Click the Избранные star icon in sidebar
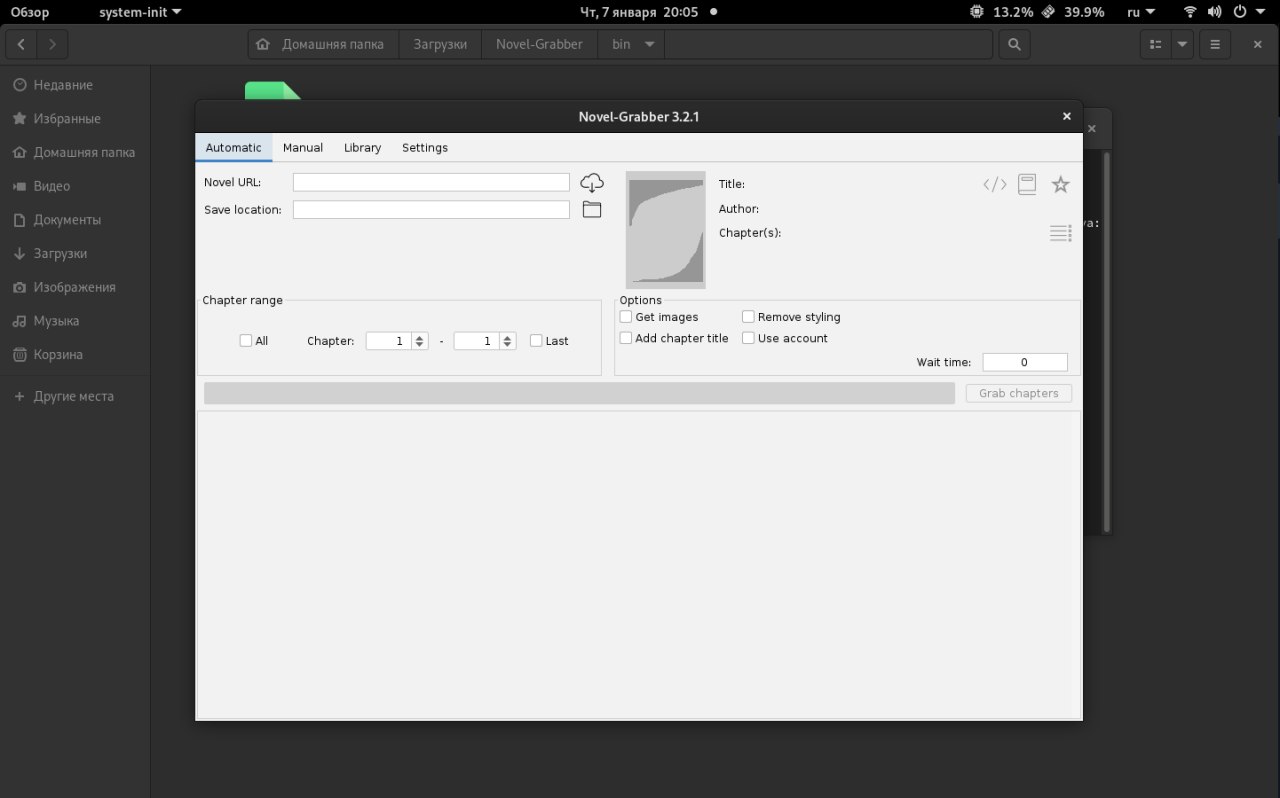Image resolution: width=1280 pixels, height=798 pixels. pos(19,119)
